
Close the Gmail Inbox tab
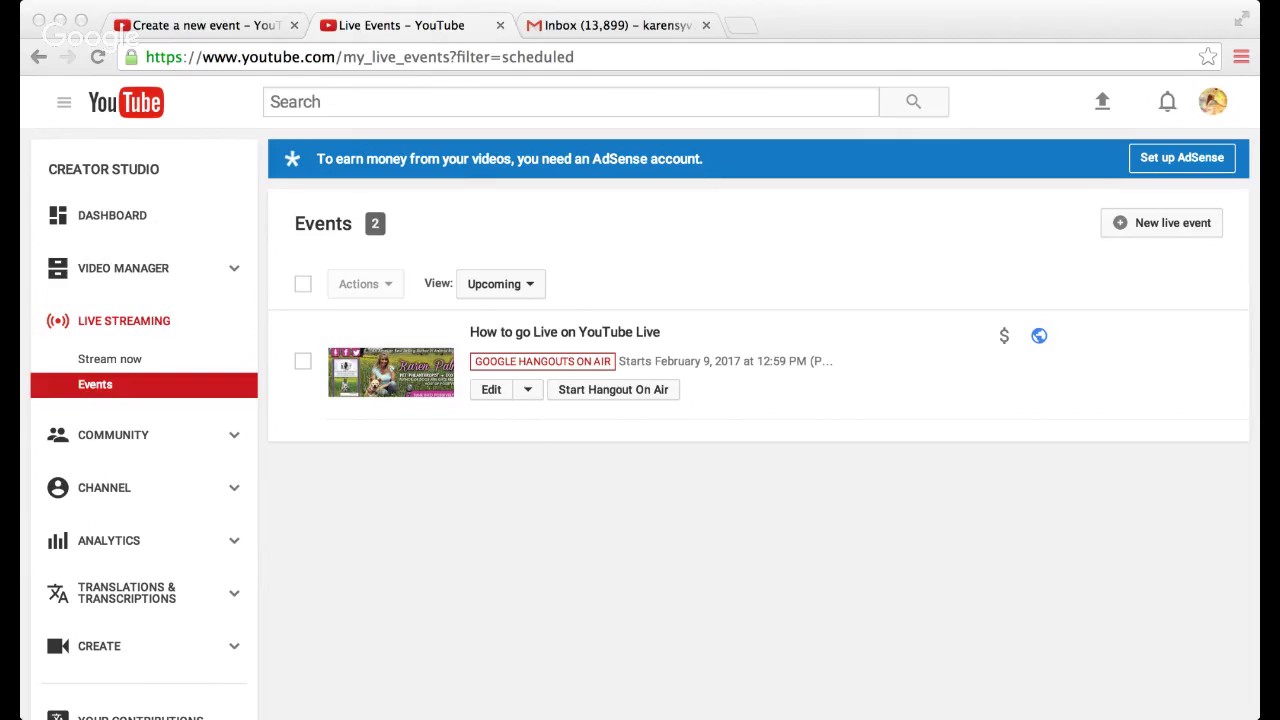[706, 25]
